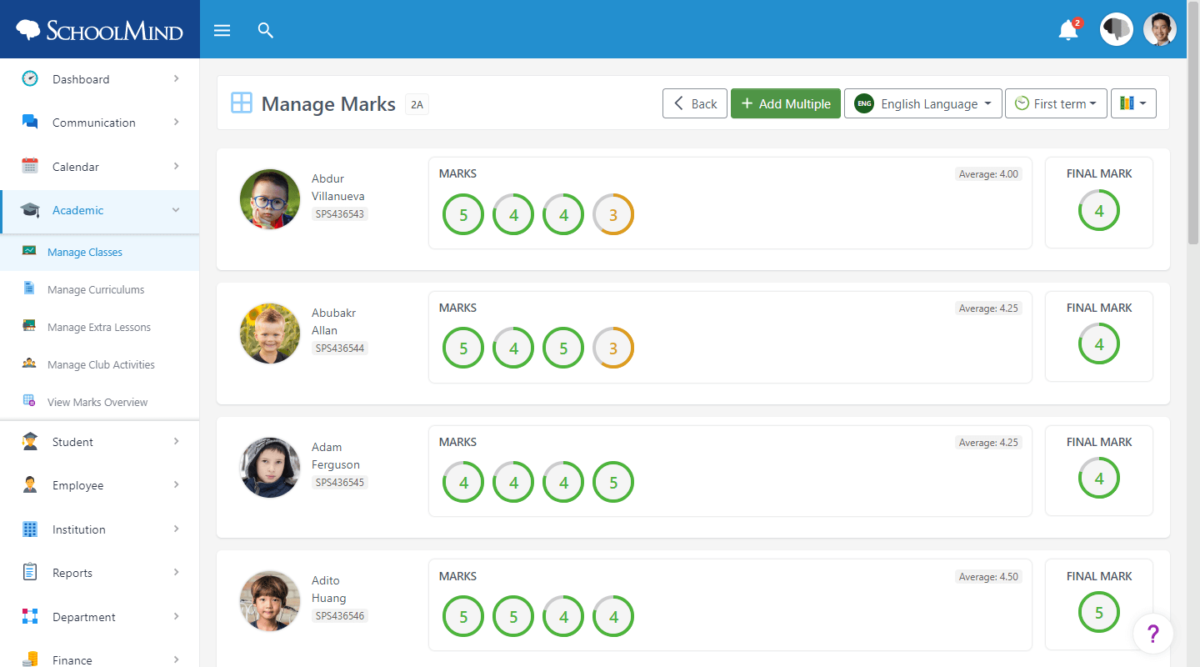The width and height of the screenshot is (1200, 667).
Task: Click Abdur Villanueva's final mark 4
Action: pyautogui.click(x=1099, y=210)
